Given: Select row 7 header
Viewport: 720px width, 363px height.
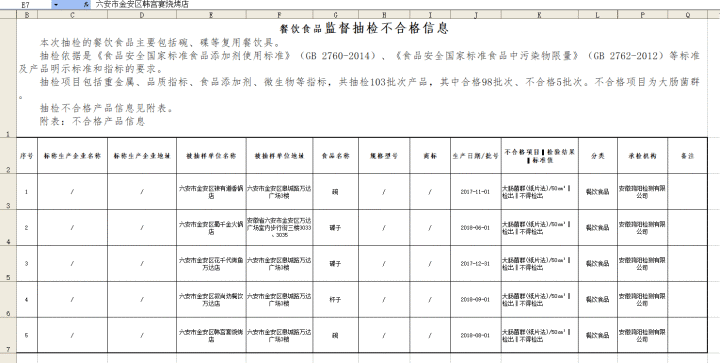Looking at the screenshot, I should tap(8, 335).
